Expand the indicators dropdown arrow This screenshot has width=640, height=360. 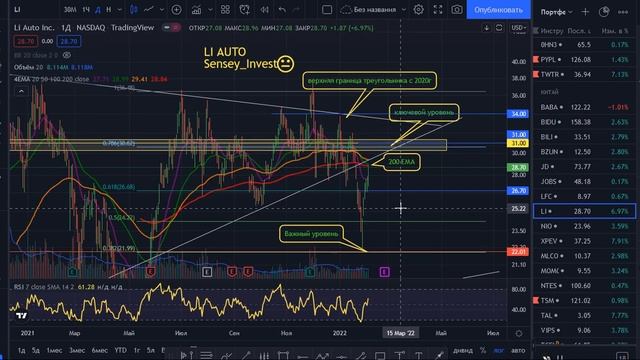pyautogui.click(x=210, y=9)
